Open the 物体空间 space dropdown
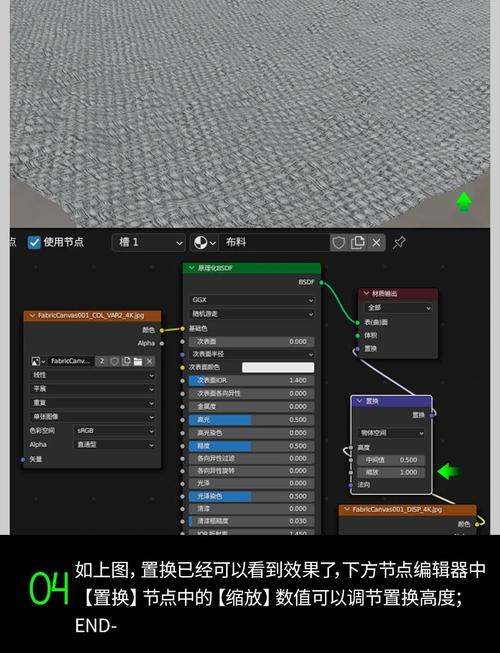The height and width of the screenshot is (653, 500). point(391,433)
